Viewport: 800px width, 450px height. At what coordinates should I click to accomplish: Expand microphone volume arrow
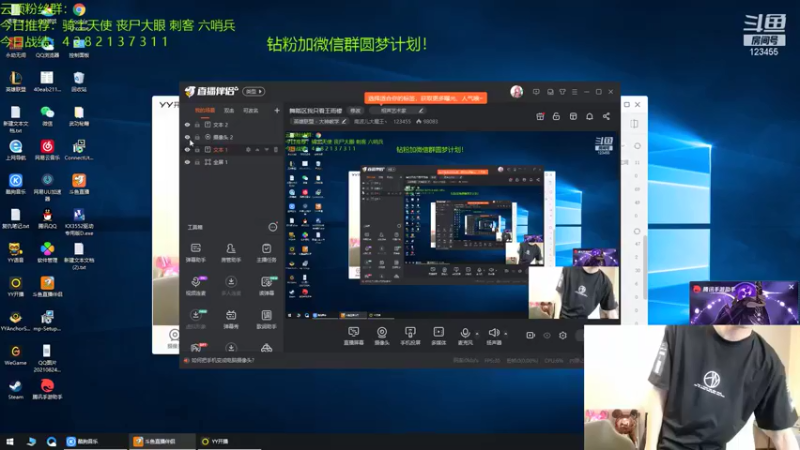tap(477, 334)
